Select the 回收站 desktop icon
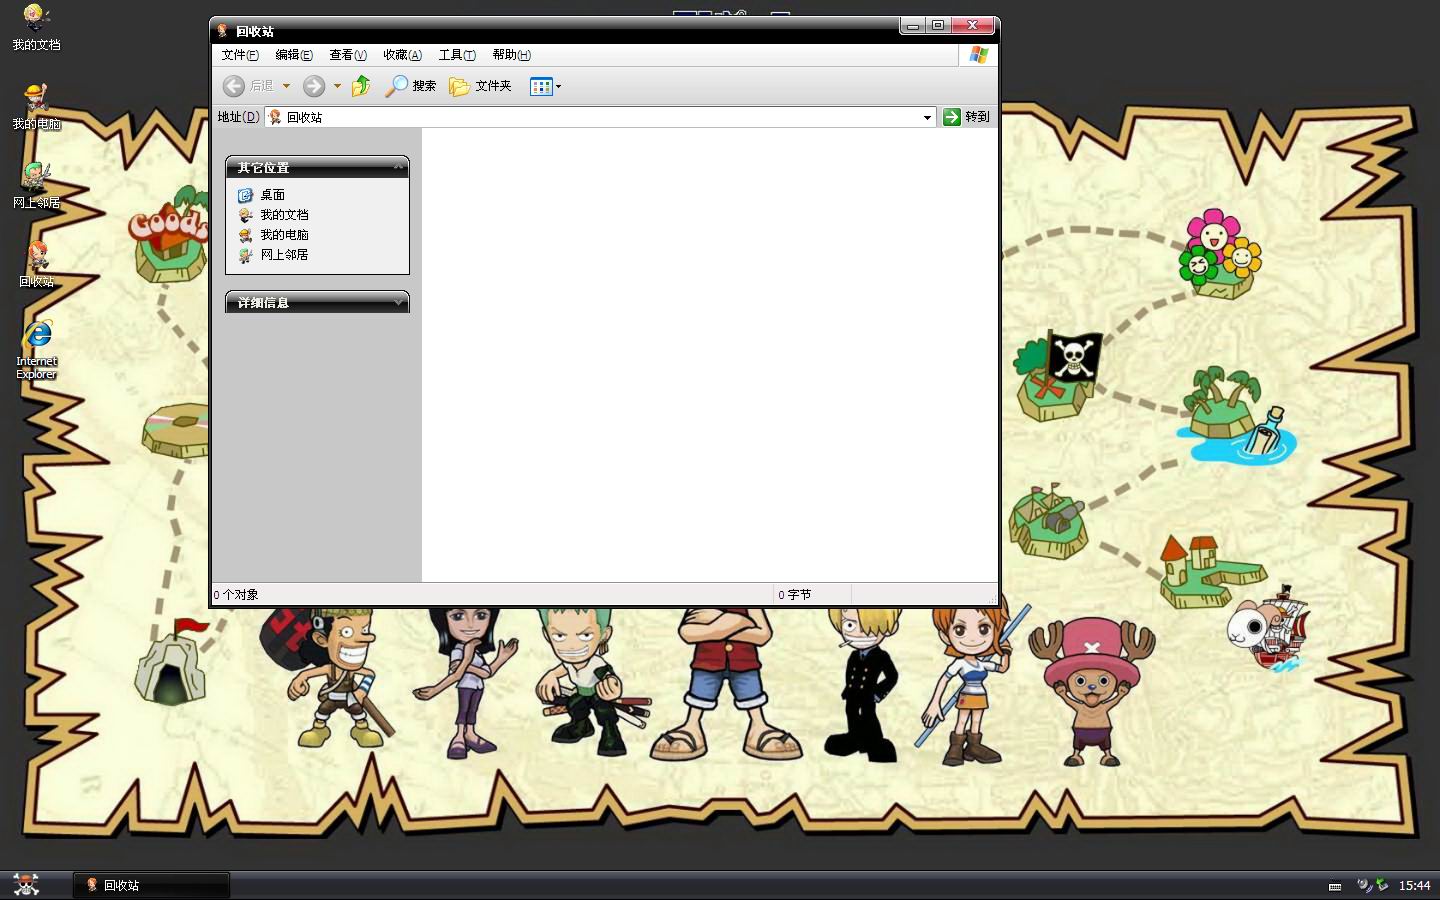 point(36,264)
